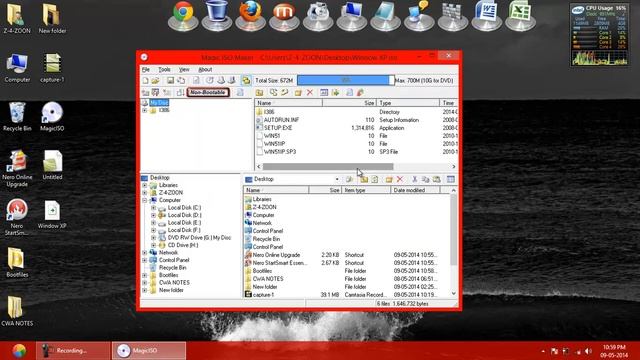Image resolution: width=640 pixels, height=360 pixels.
Task: Select SETUP.EXE in the ISO file list
Action: (278, 128)
